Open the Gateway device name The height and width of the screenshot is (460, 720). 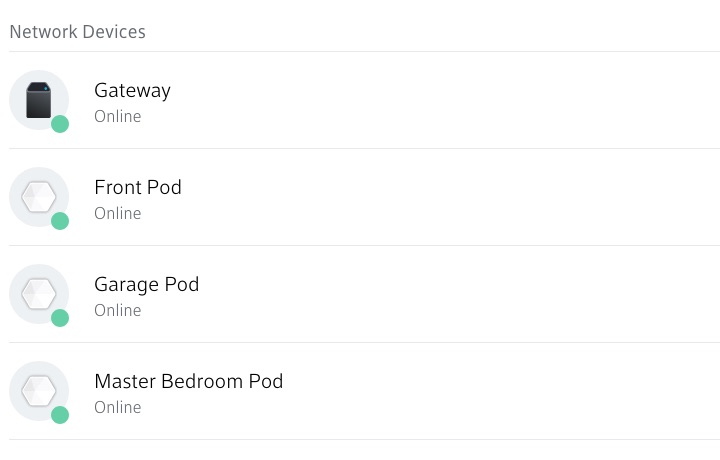[x=132, y=90]
